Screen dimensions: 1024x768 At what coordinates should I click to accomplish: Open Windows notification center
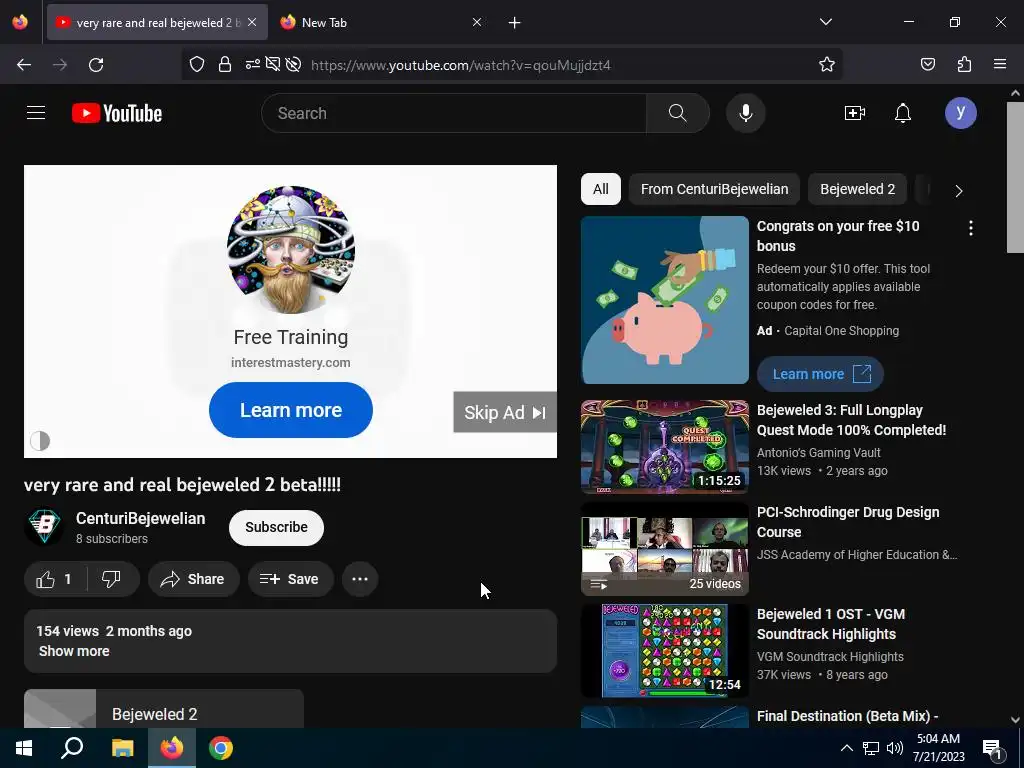pos(992,748)
